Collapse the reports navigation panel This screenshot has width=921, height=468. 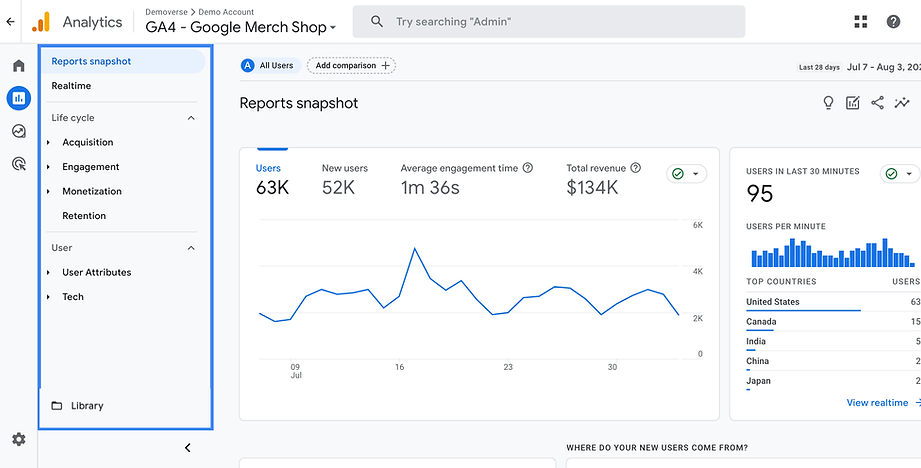click(188, 448)
